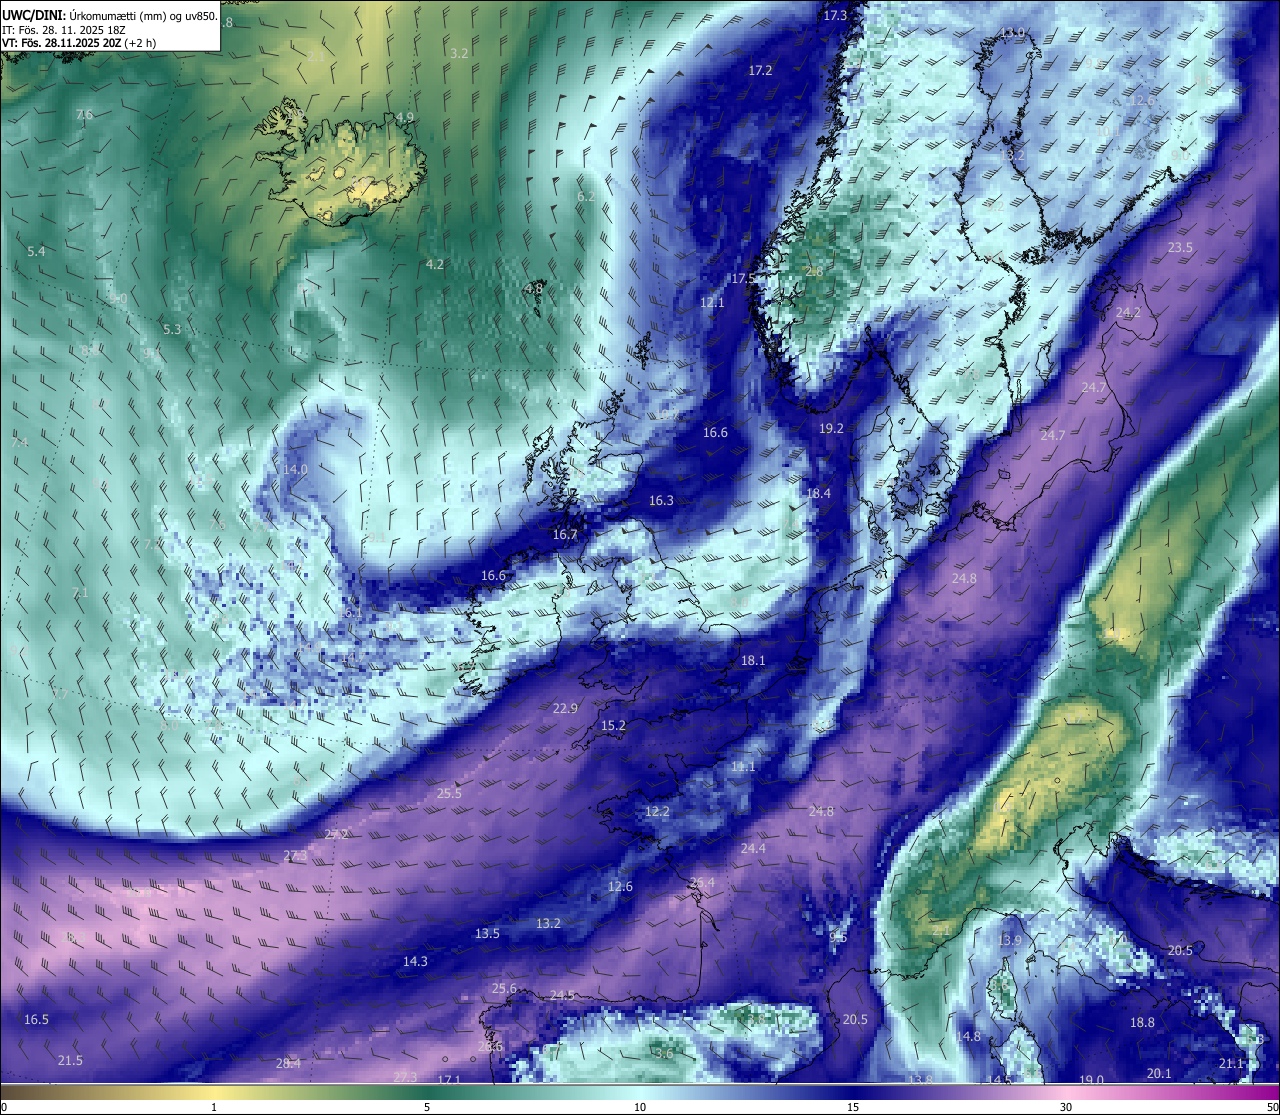Click the 7.6 value west of Iceland
The image size is (1280, 1115).
pos(84,115)
